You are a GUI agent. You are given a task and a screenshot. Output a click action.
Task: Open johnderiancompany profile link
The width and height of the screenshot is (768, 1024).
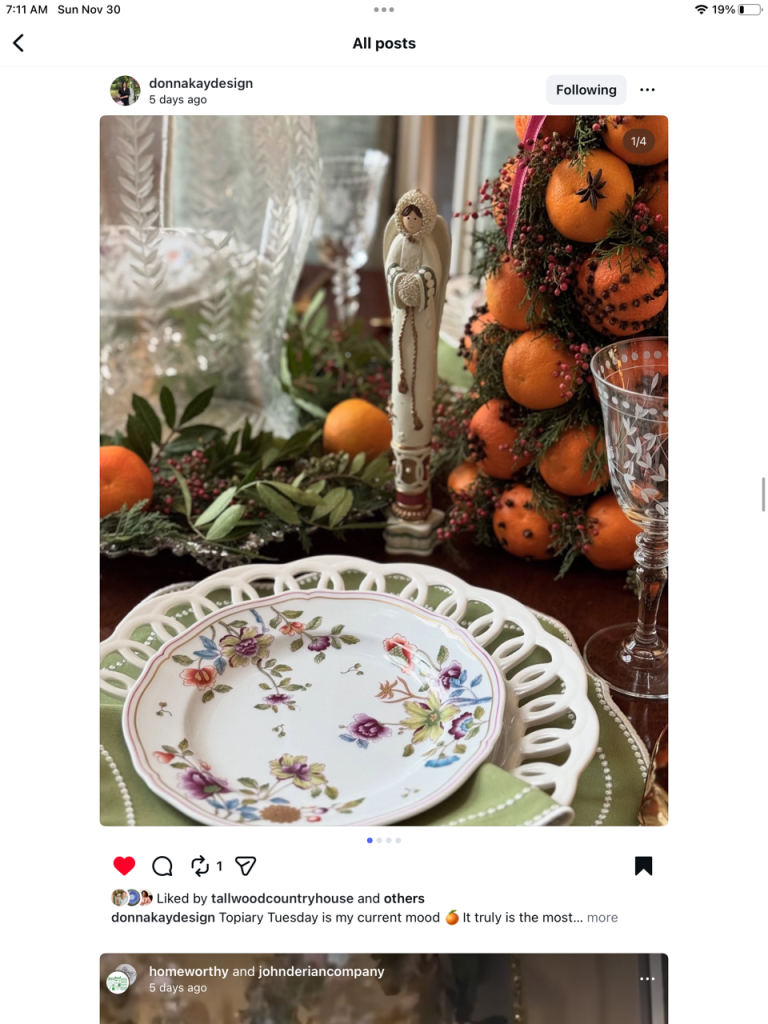(321, 971)
